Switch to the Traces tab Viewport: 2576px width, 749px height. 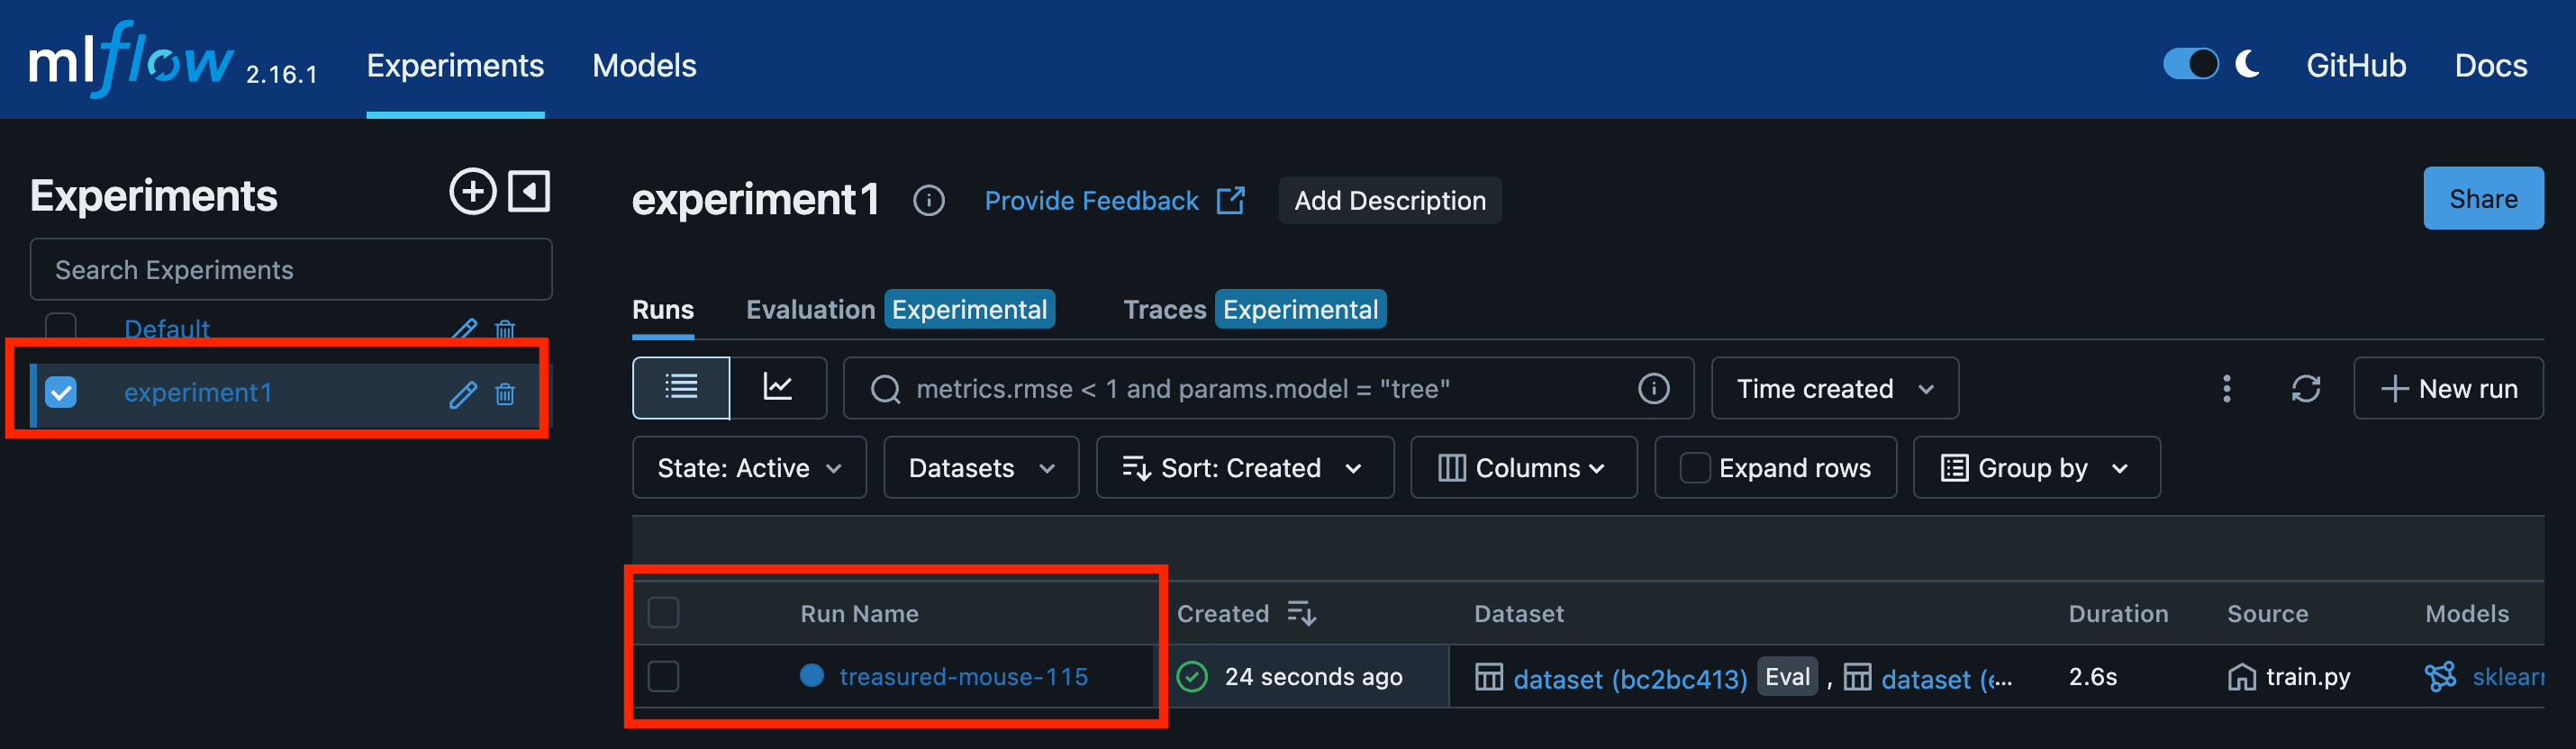click(1164, 310)
